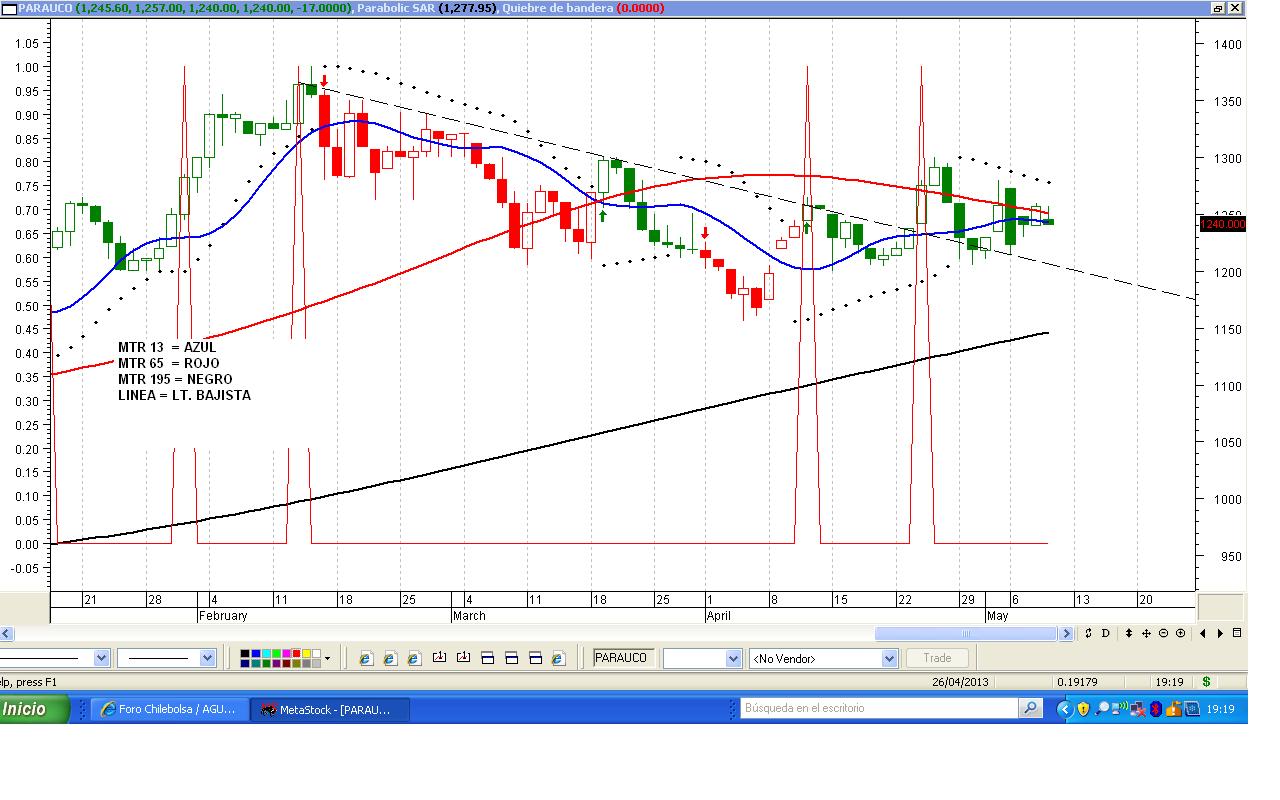The height and width of the screenshot is (800, 1280).
Task: Zoom in with the plus magnifier icon
Action: click(1180, 633)
